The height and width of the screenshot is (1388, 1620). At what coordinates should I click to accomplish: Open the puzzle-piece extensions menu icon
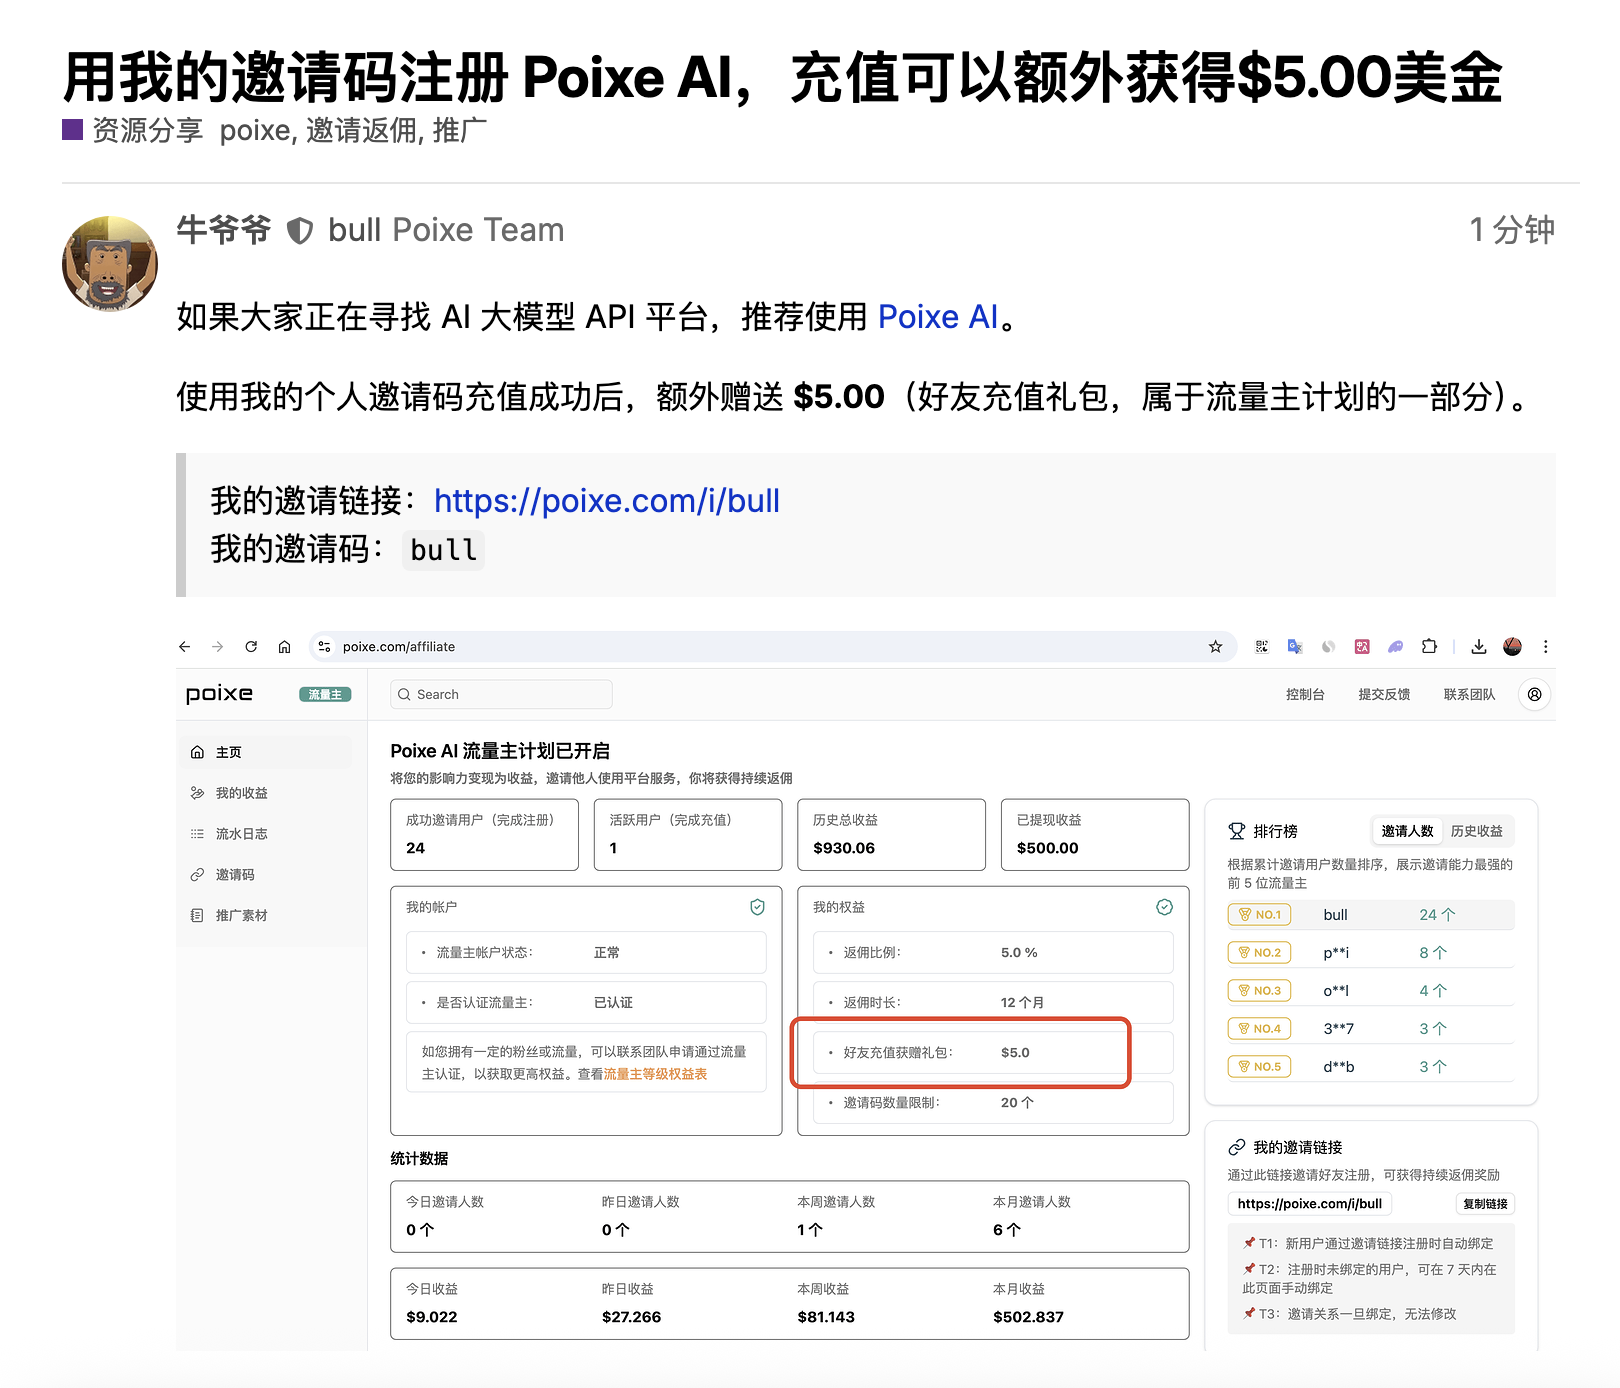[x=1429, y=647]
